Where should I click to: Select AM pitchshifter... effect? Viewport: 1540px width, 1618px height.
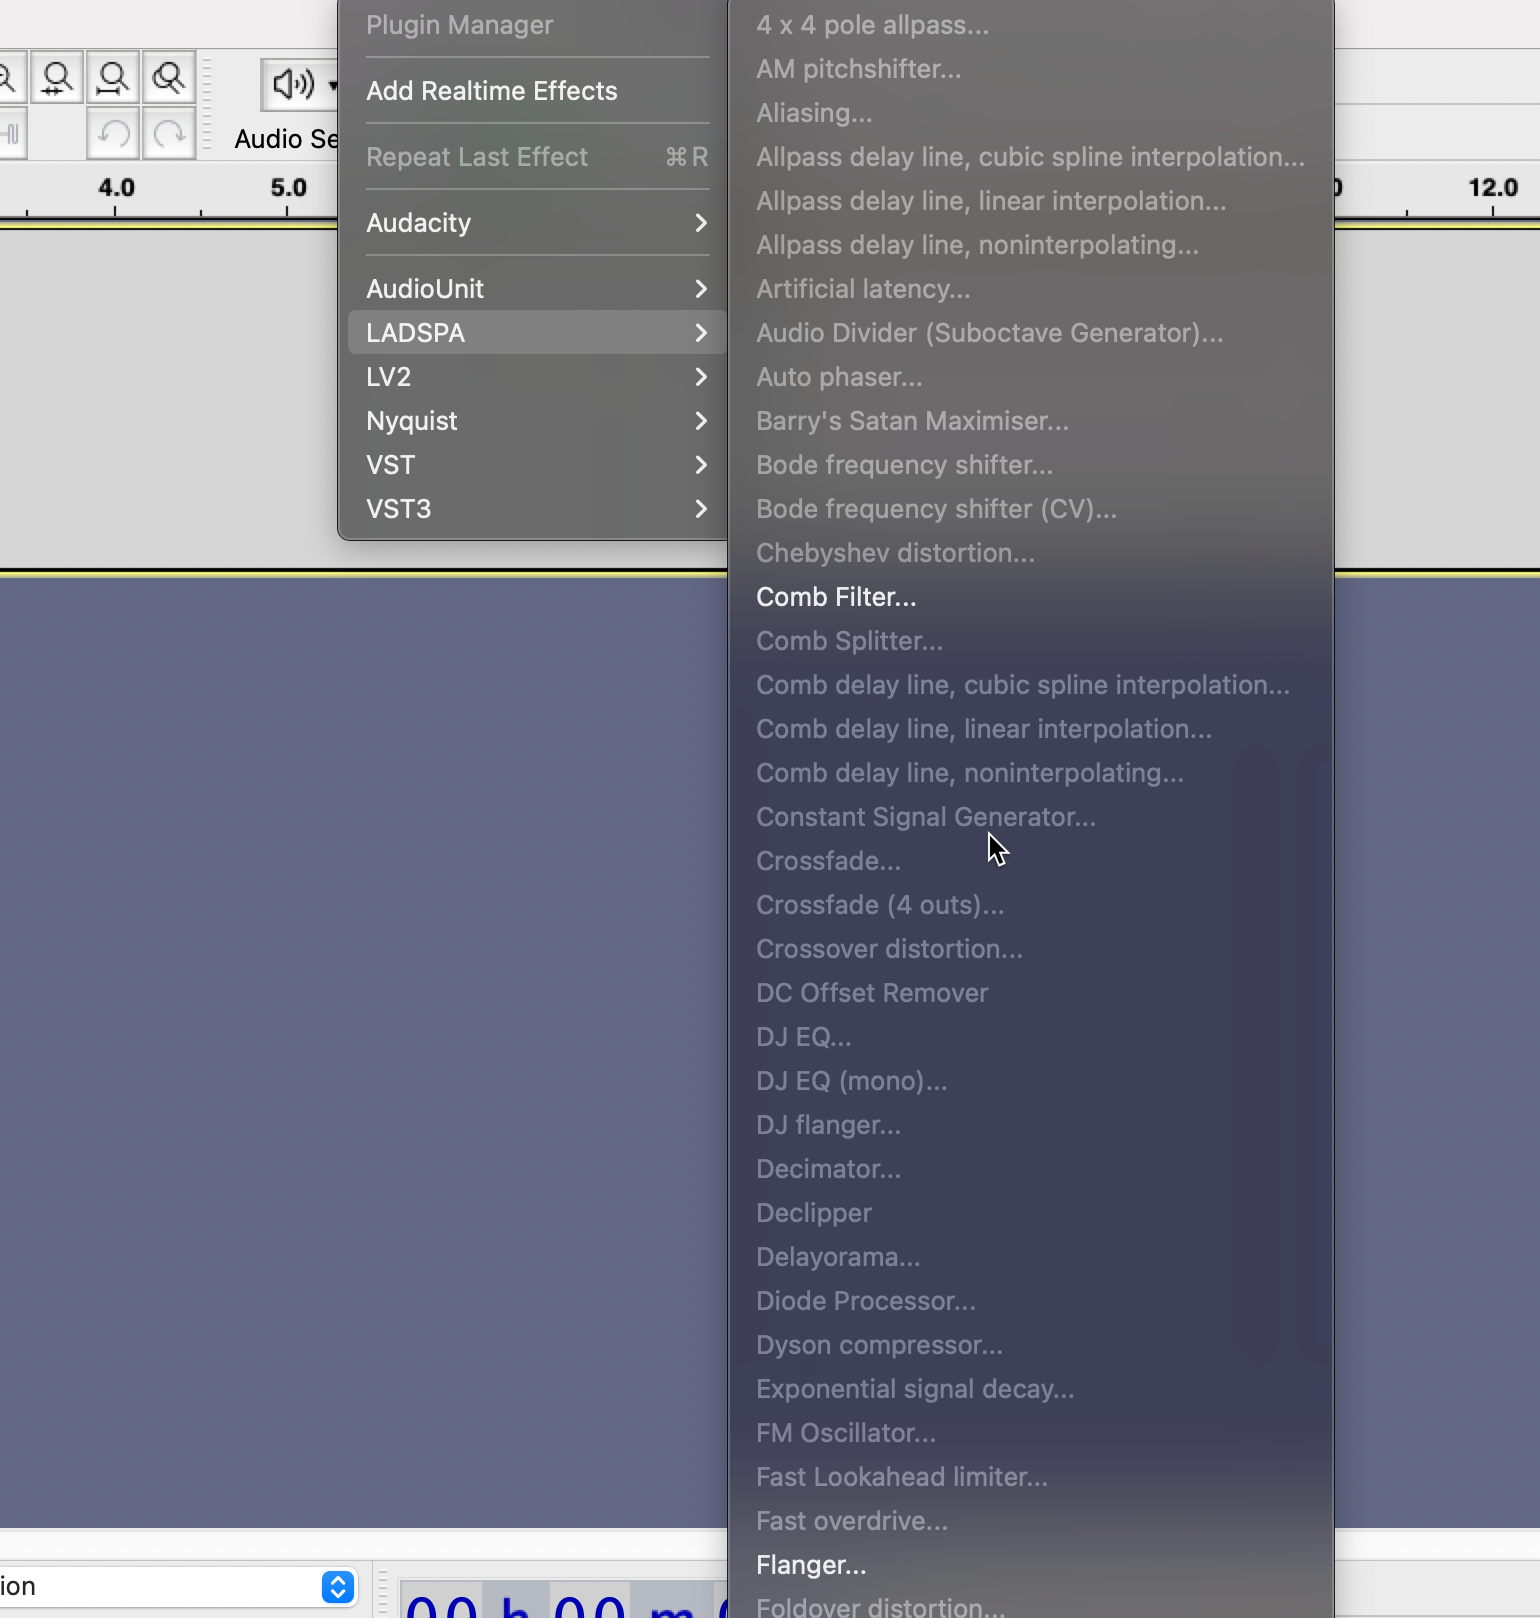(1031, 69)
